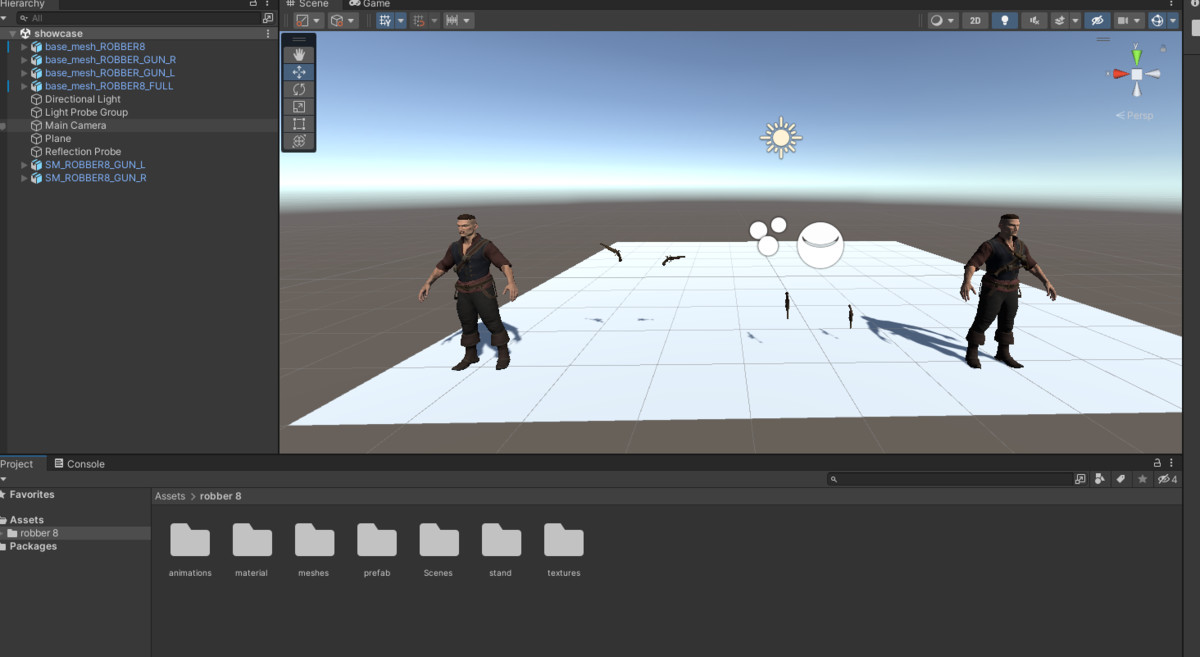
Task: Click the Project panel search field
Action: 950,480
